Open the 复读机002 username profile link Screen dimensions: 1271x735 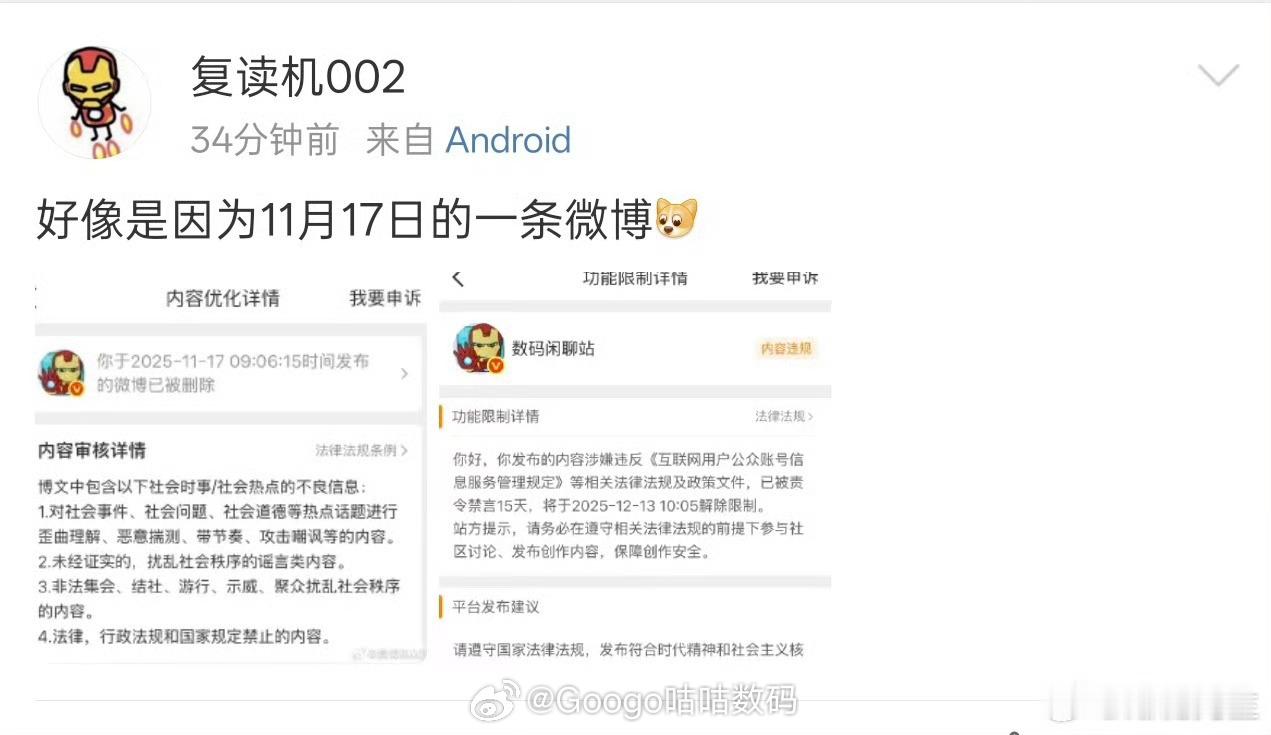click(298, 77)
